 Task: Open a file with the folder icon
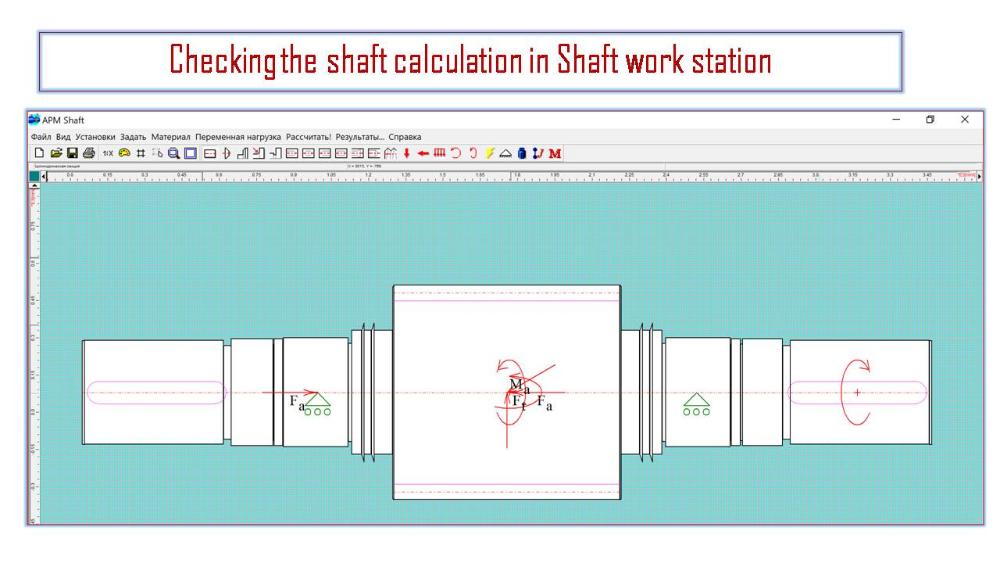[x=55, y=153]
